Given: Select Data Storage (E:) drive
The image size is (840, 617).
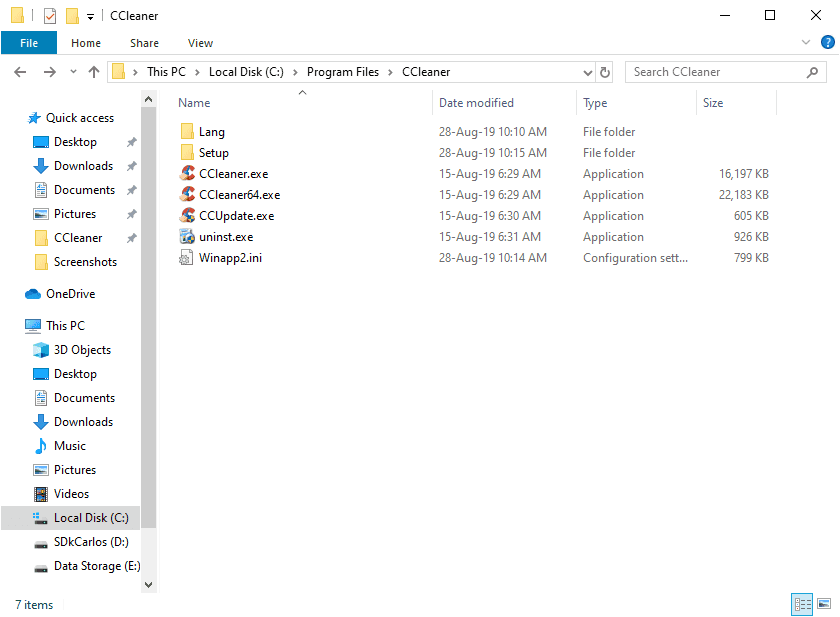Looking at the screenshot, I should click(97, 566).
